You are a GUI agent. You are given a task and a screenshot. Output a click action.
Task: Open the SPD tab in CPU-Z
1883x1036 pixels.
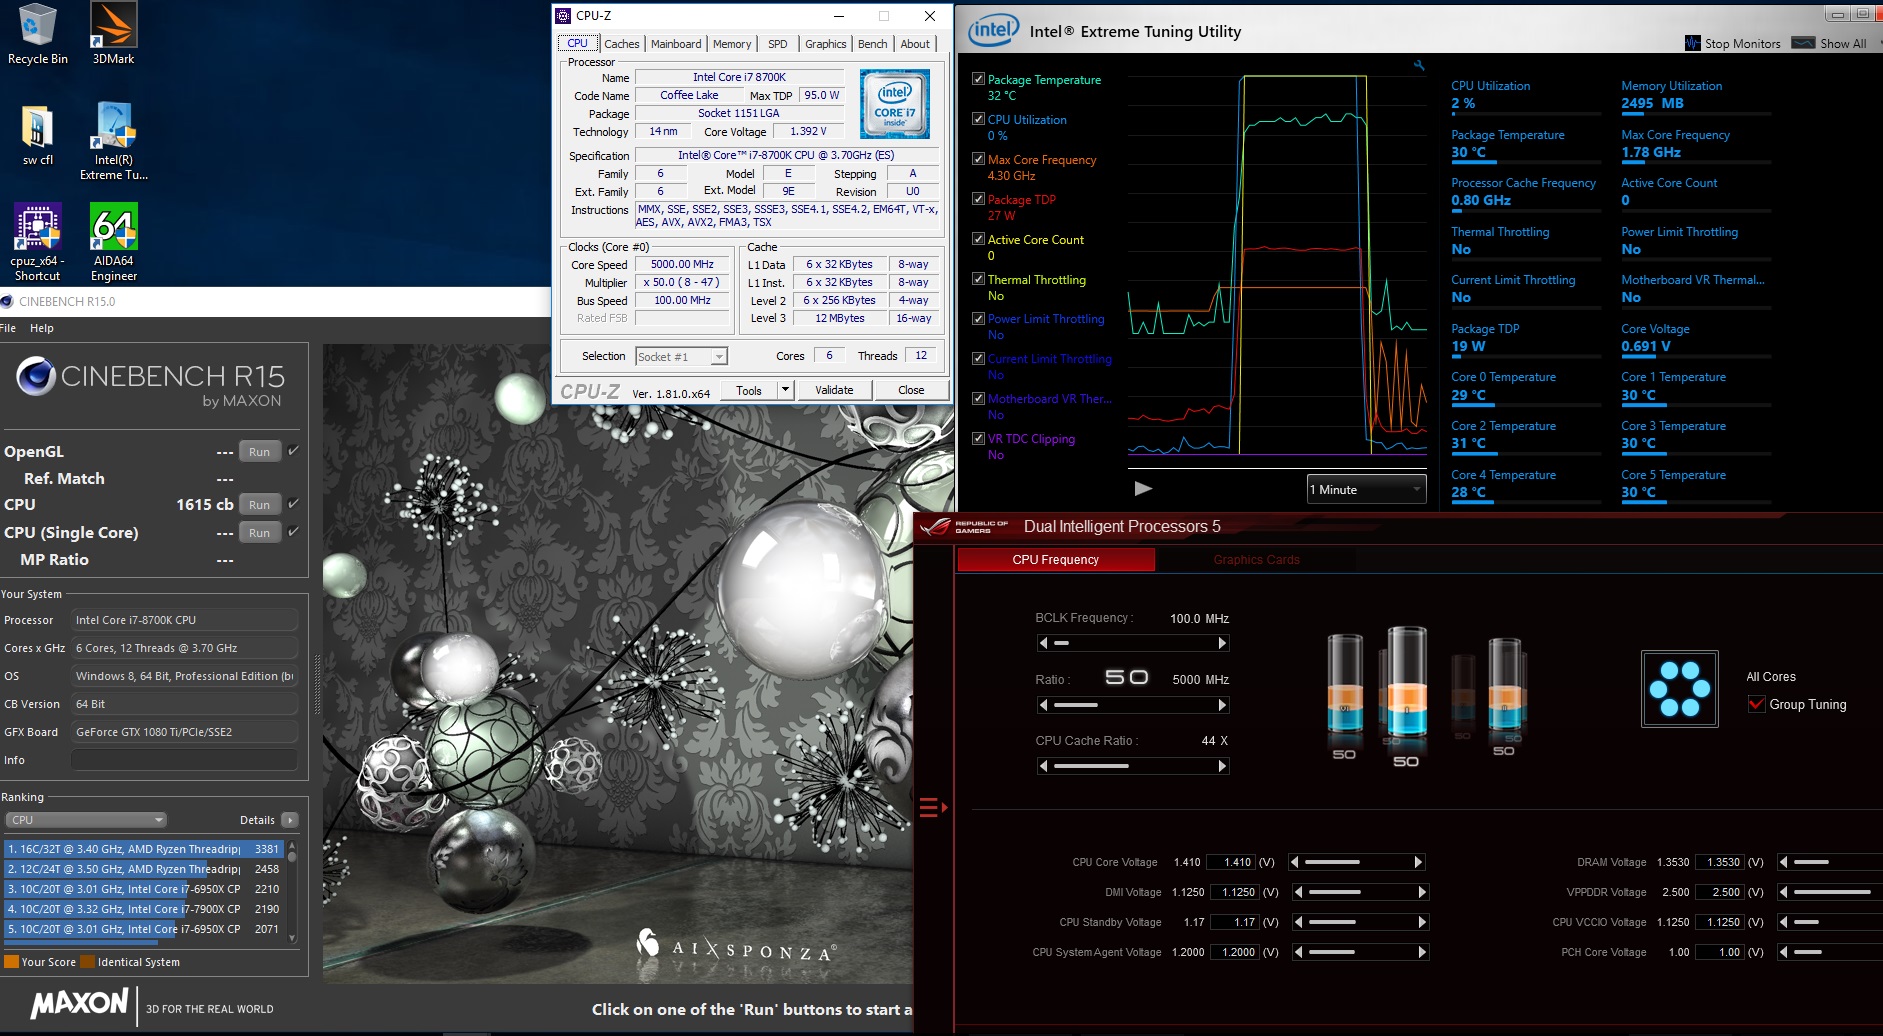[778, 44]
